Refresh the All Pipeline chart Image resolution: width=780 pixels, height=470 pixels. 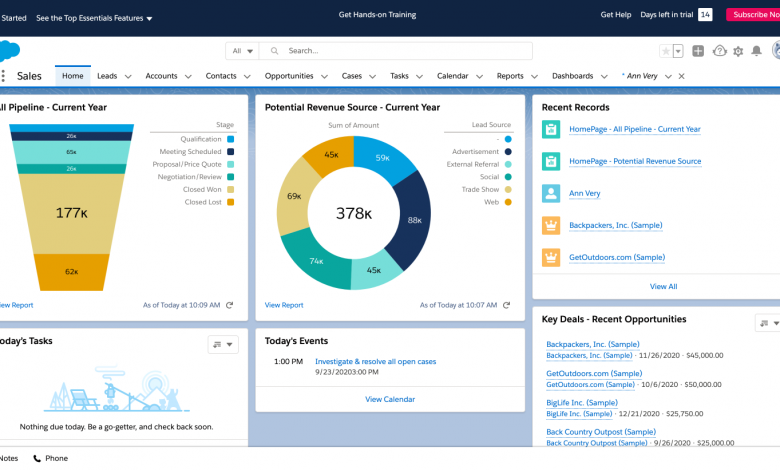point(229,305)
